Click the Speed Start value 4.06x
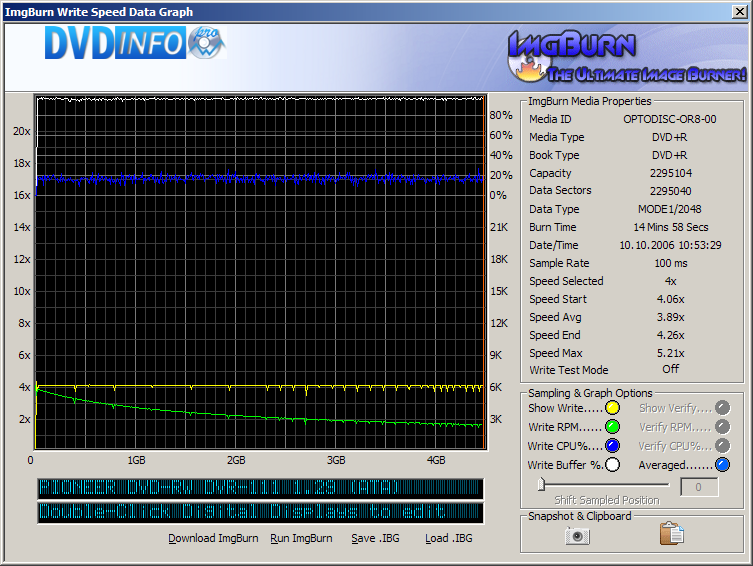The width and height of the screenshot is (753, 566). [x=671, y=299]
